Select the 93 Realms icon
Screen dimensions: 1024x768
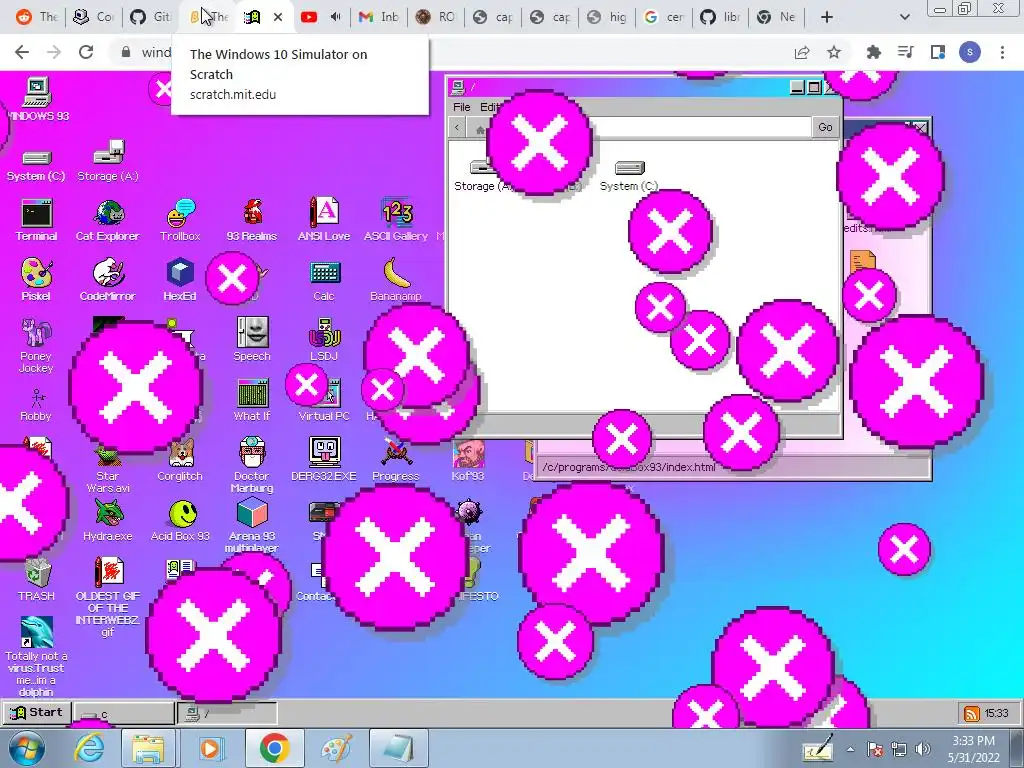coord(252,220)
